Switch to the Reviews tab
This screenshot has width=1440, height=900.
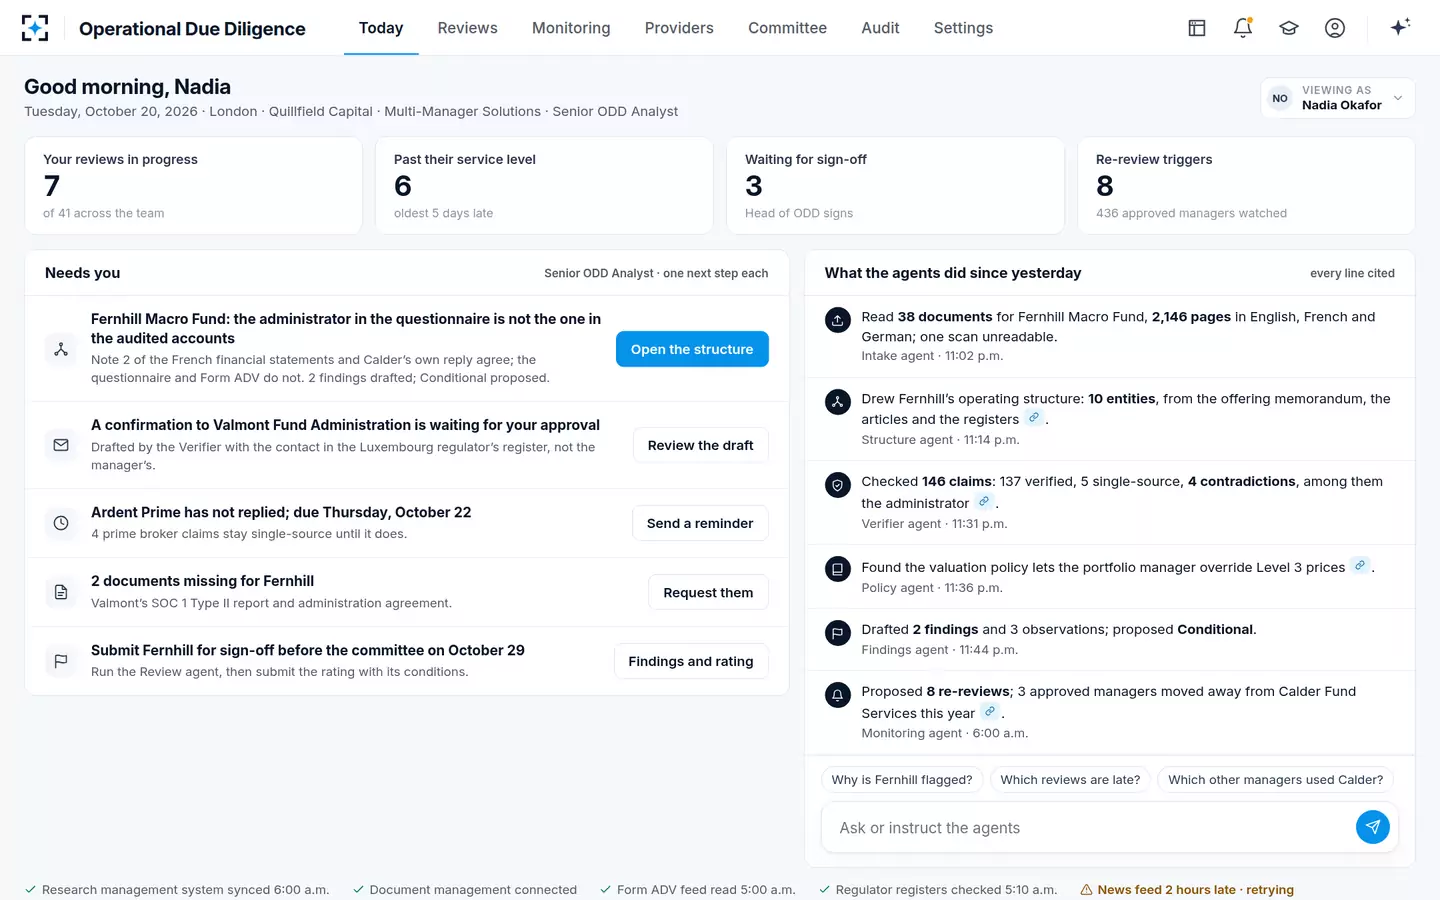(467, 28)
